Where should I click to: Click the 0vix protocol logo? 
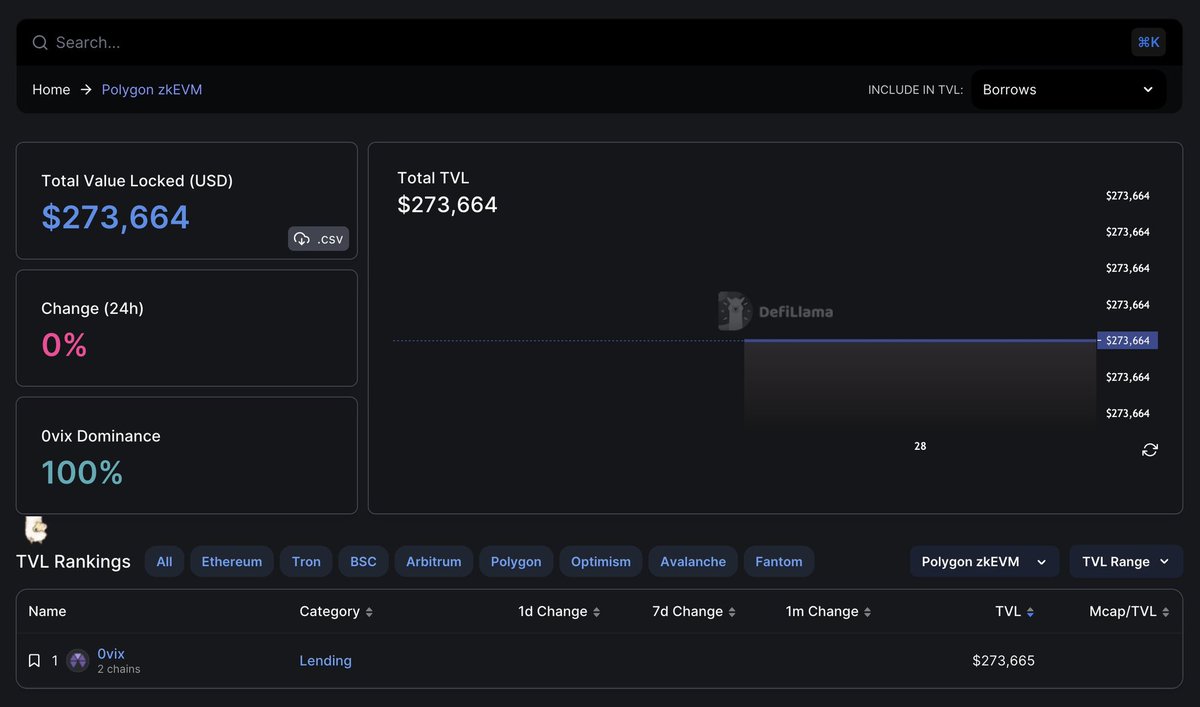[x=77, y=660]
